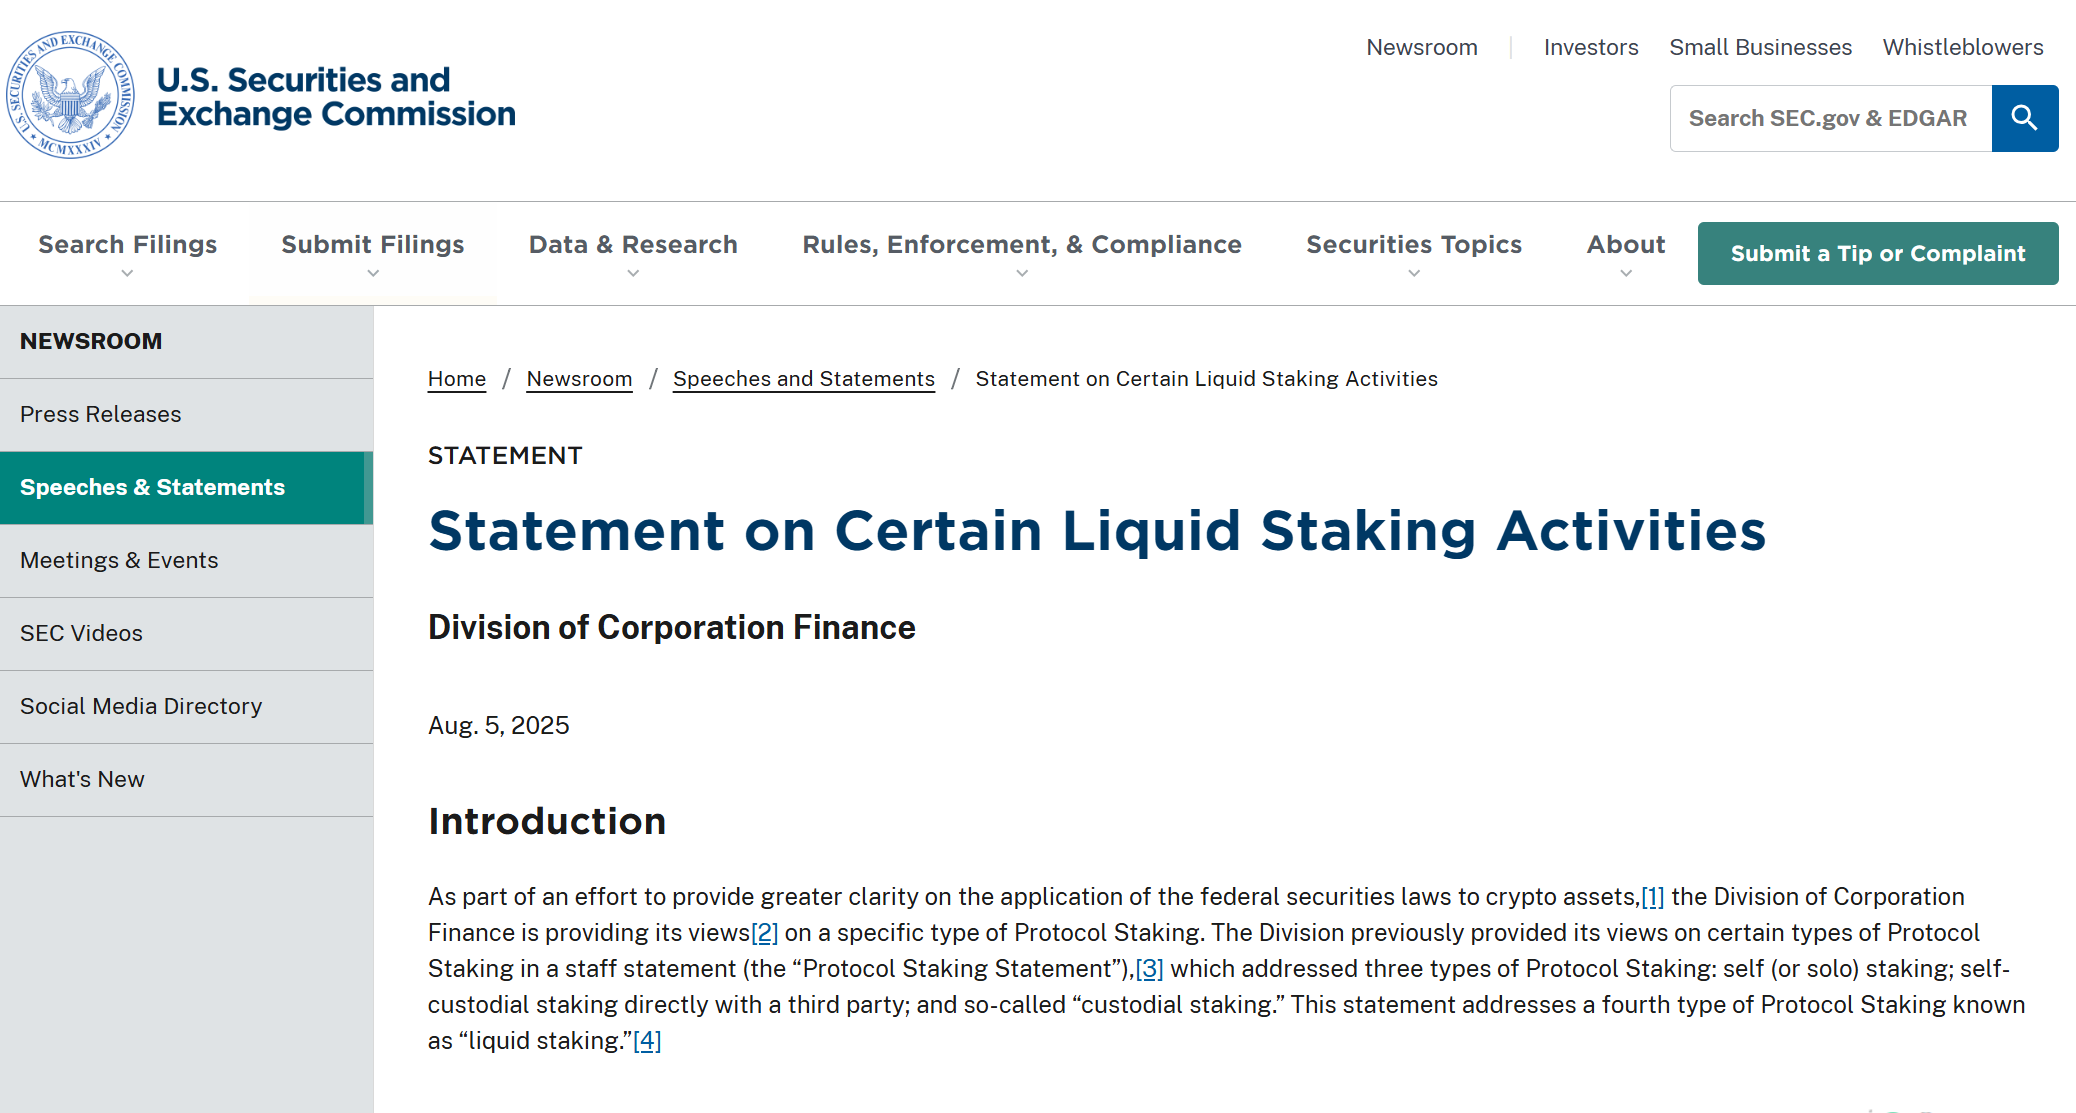Click Submit a Tip or Complaint
This screenshot has height=1113, width=2076.
[1878, 253]
